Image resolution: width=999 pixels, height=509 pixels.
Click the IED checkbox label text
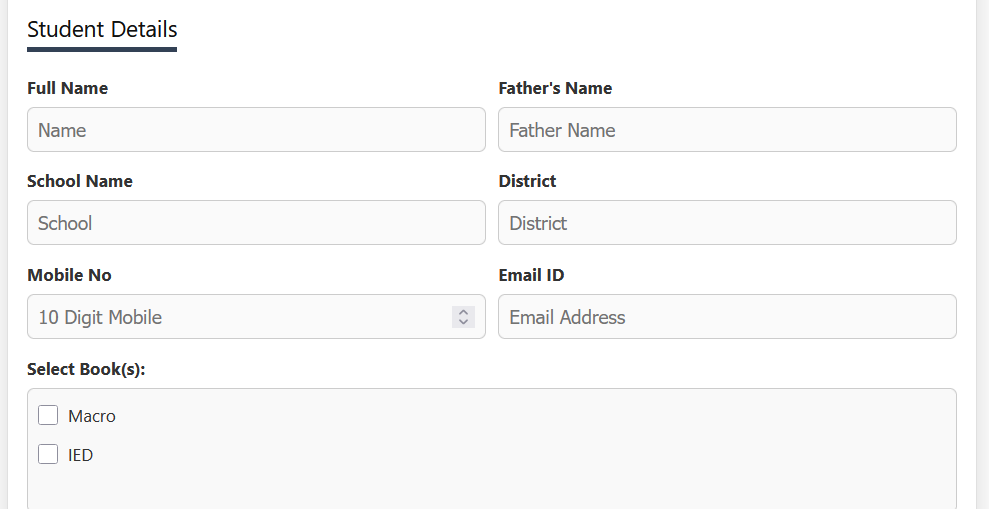pyautogui.click(x=81, y=455)
